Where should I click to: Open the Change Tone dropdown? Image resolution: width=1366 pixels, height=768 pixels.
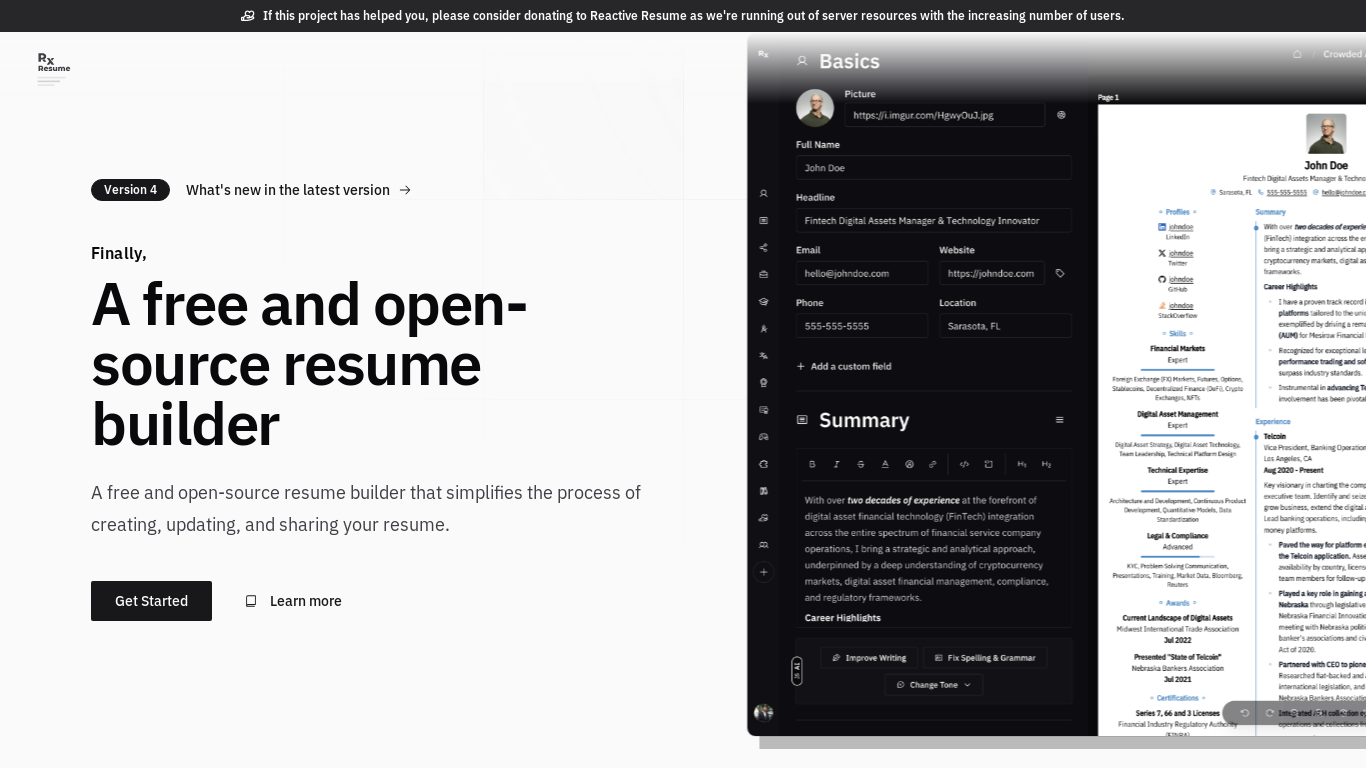click(934, 685)
